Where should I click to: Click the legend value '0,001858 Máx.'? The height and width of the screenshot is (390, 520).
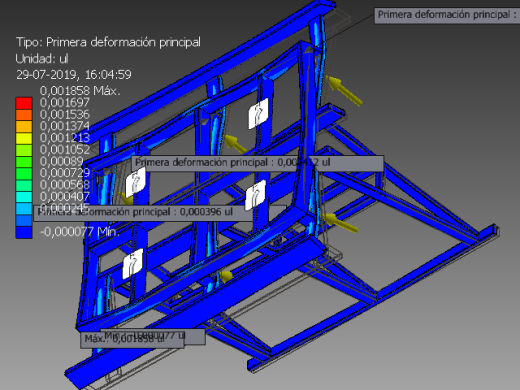(x=80, y=91)
